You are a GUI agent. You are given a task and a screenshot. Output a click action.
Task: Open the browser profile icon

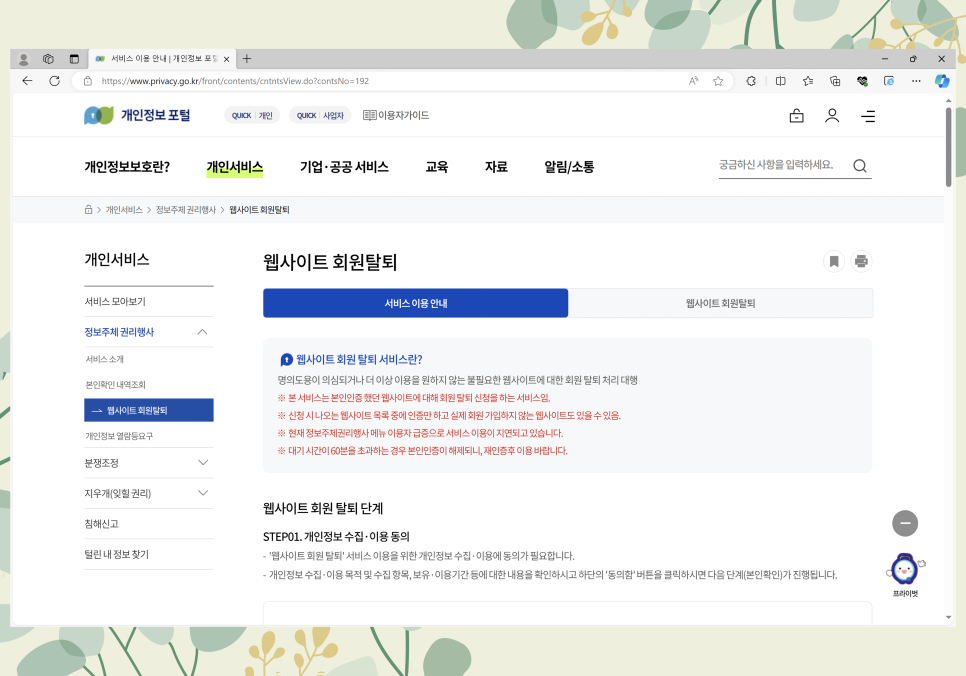pos(23,59)
